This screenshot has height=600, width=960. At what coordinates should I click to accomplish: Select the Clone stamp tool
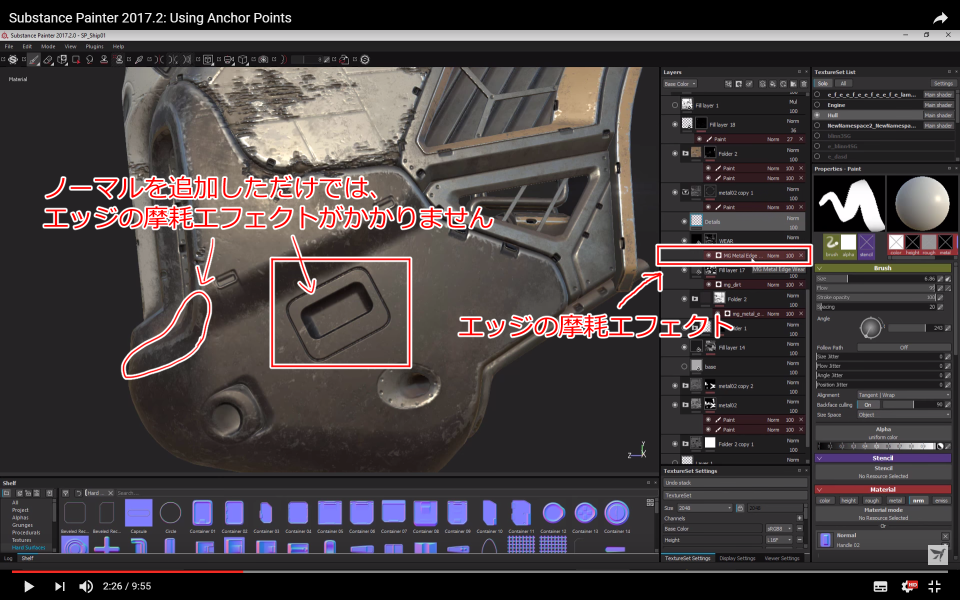(104, 59)
